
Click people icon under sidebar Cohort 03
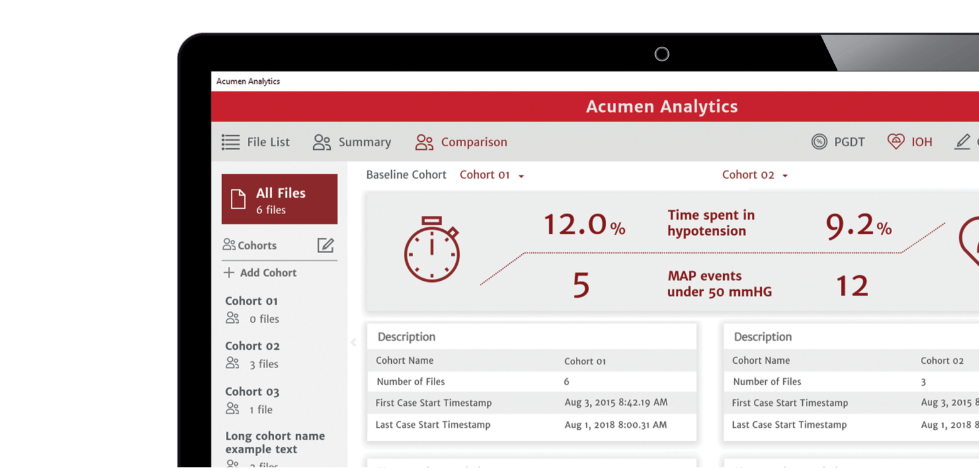pyautogui.click(x=233, y=409)
